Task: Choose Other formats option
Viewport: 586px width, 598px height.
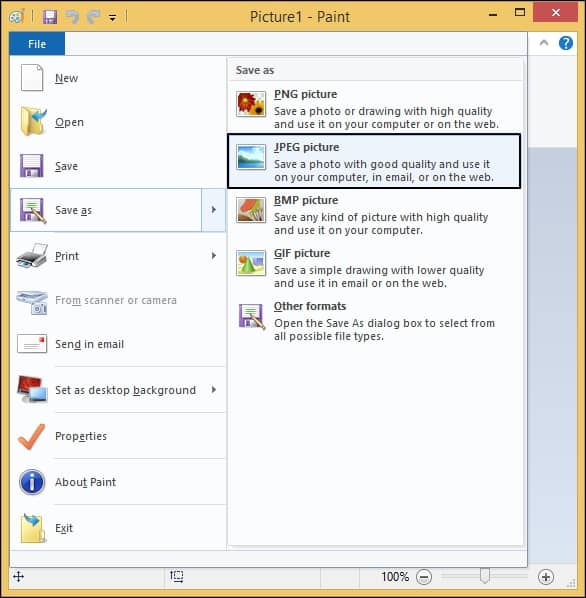Action: 374,320
